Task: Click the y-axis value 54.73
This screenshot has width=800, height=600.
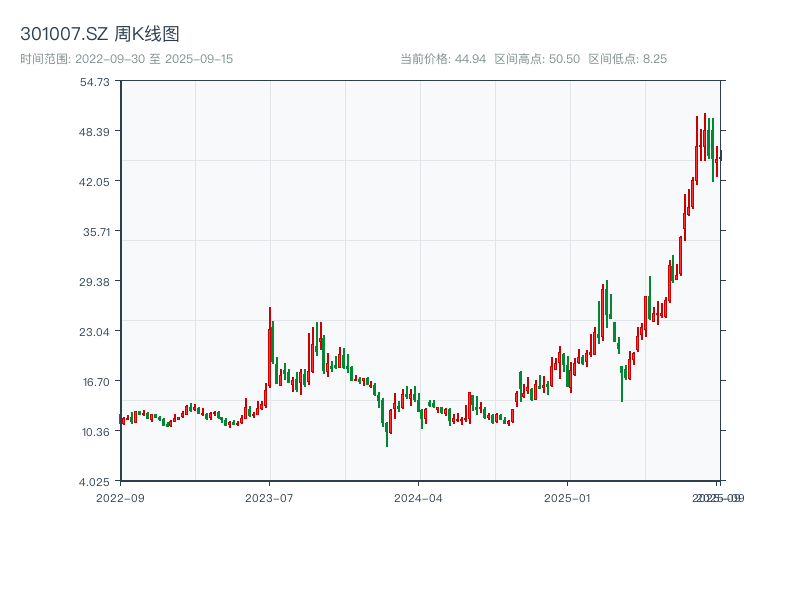Action: 94,82
